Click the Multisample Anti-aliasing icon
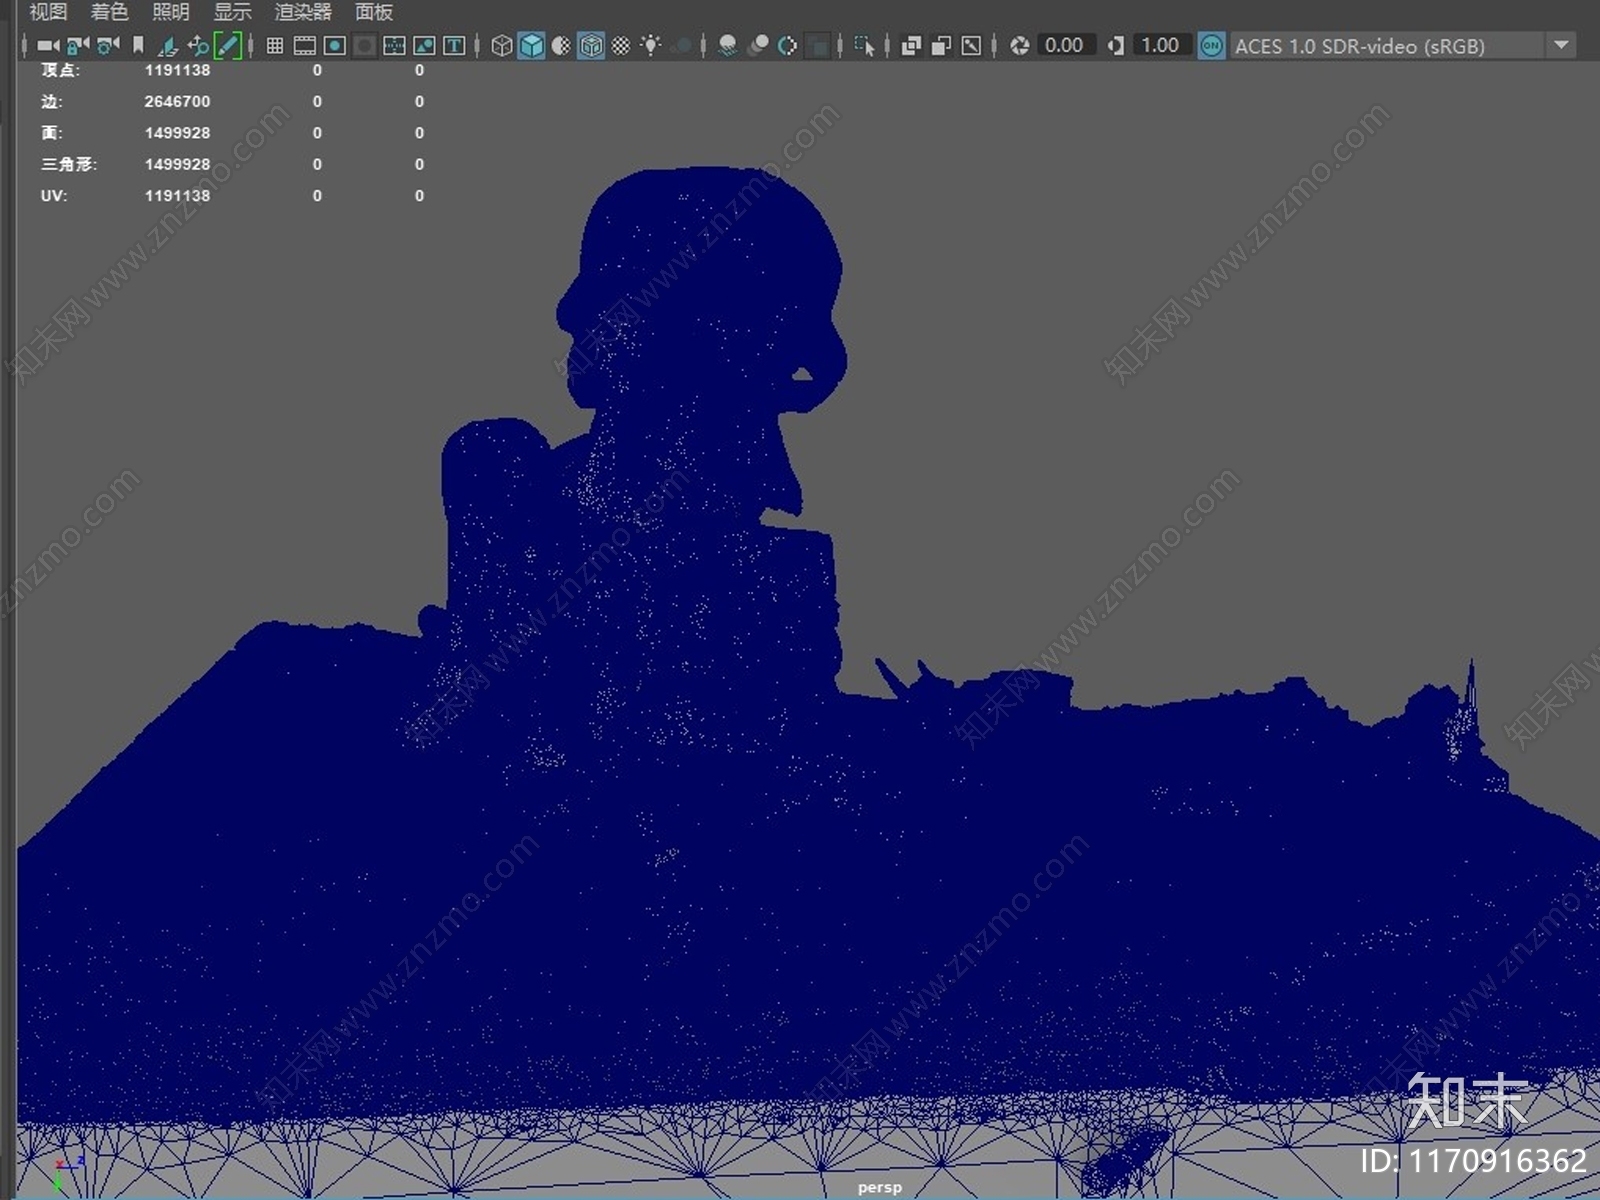Image resolution: width=1600 pixels, height=1200 pixels. pos(788,45)
